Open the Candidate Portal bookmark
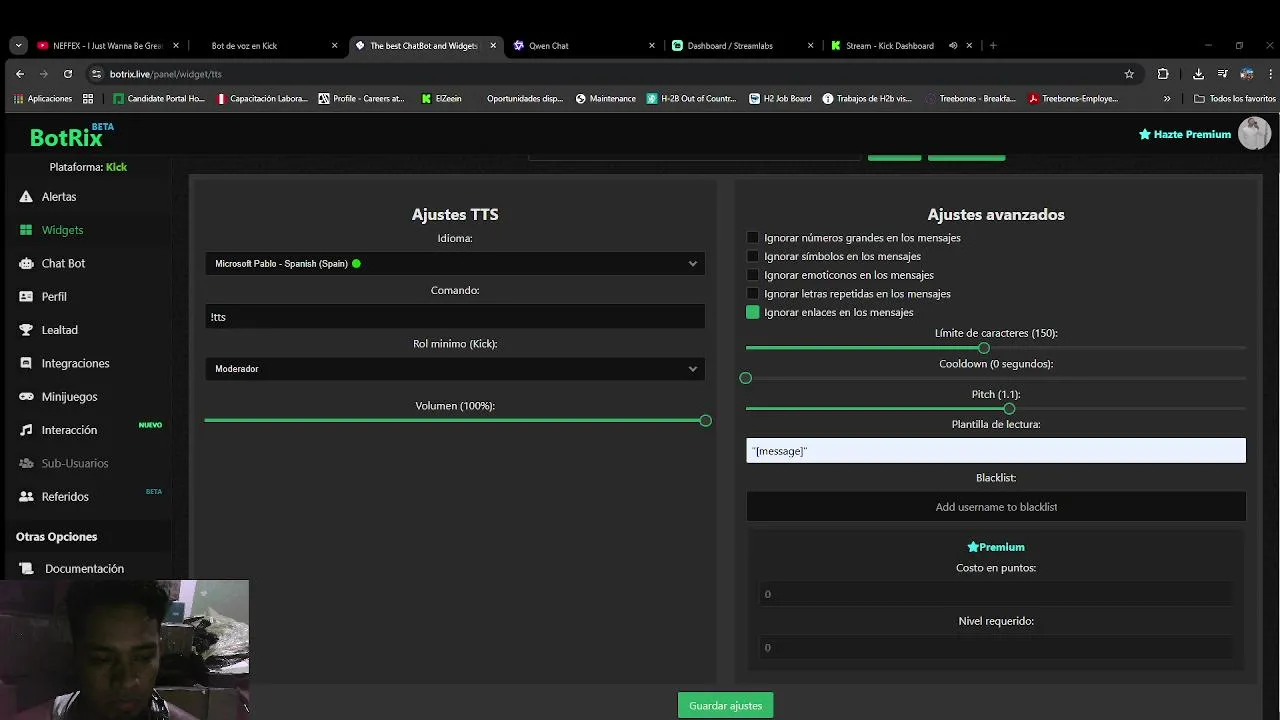 158,99
